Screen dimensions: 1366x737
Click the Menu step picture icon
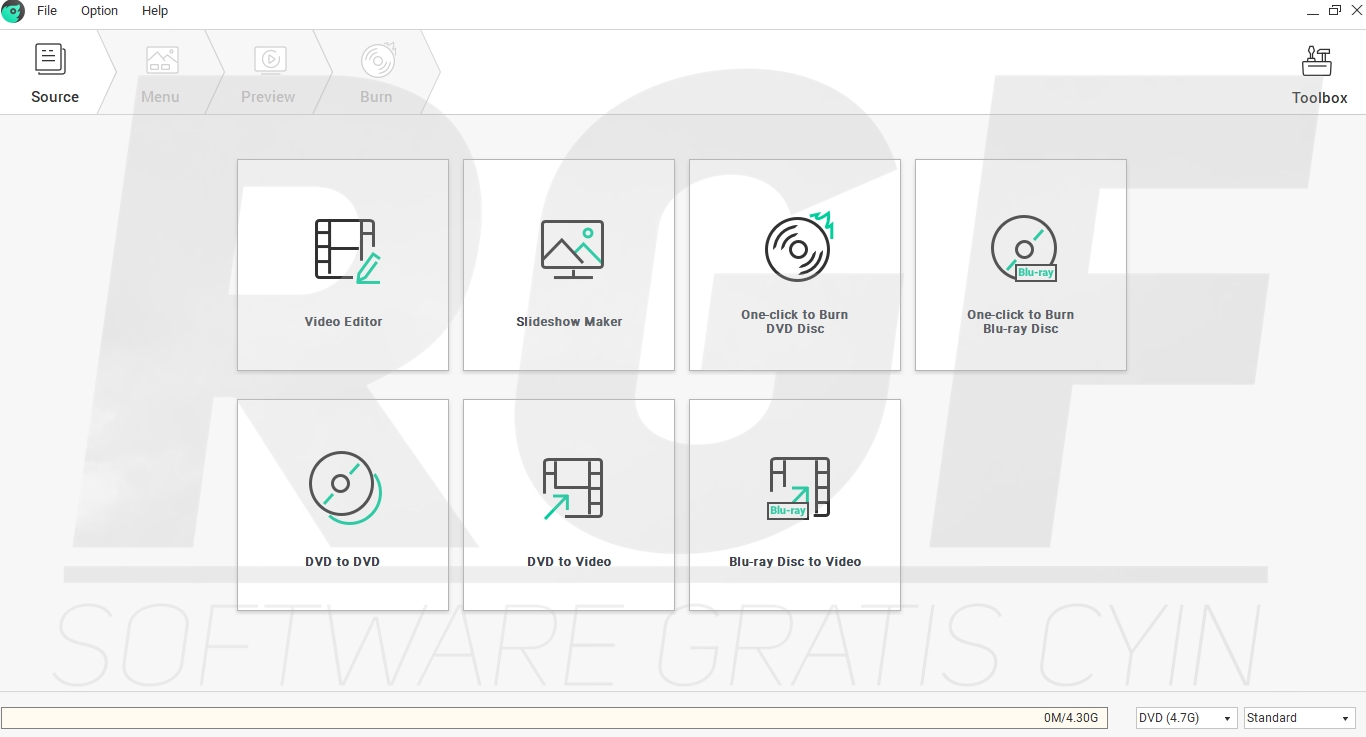coord(162,60)
